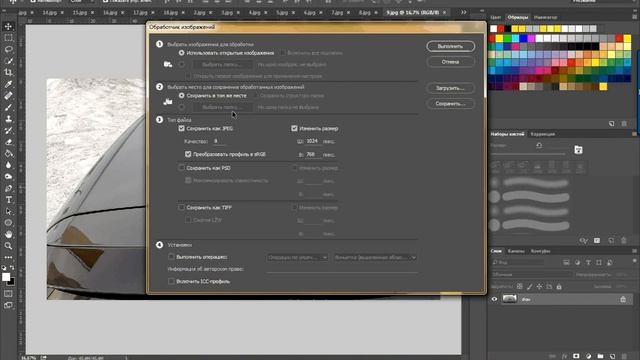Screen dimensions: 640x360
Task: Select the Pen tool
Action: [9, 188]
